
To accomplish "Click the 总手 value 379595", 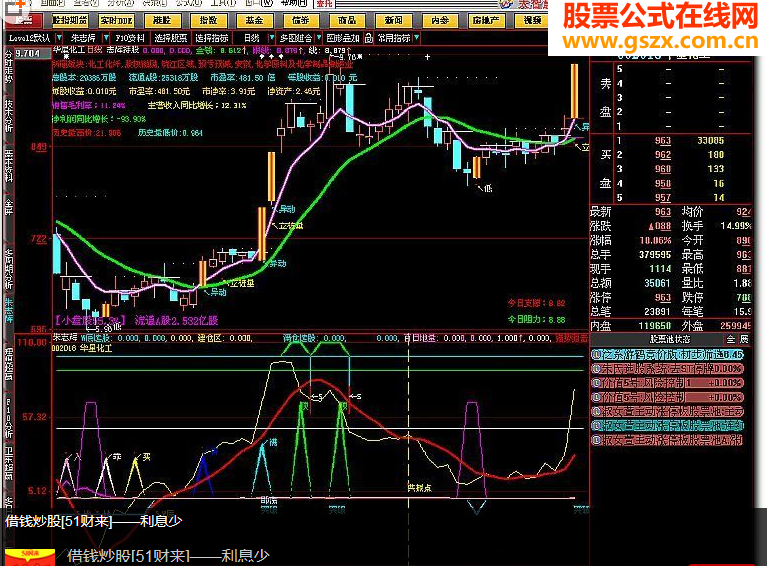I will coord(655,255).
